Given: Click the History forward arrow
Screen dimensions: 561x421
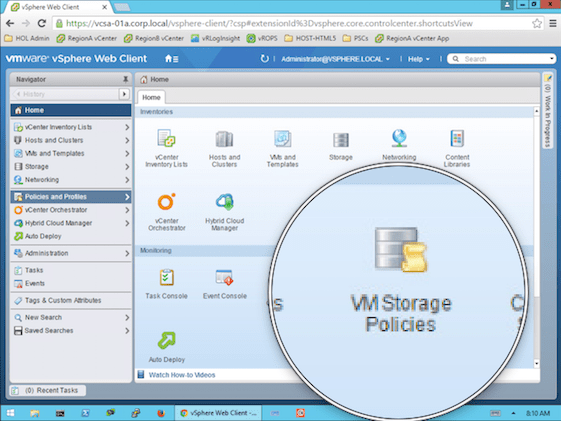Looking at the screenshot, I should [x=124, y=94].
